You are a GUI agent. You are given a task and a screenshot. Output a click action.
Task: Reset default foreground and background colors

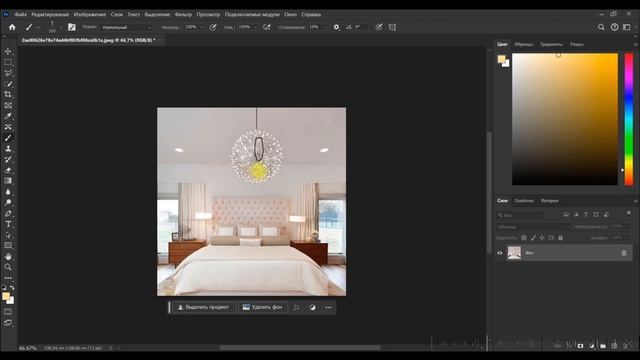pyautogui.click(x=4, y=288)
